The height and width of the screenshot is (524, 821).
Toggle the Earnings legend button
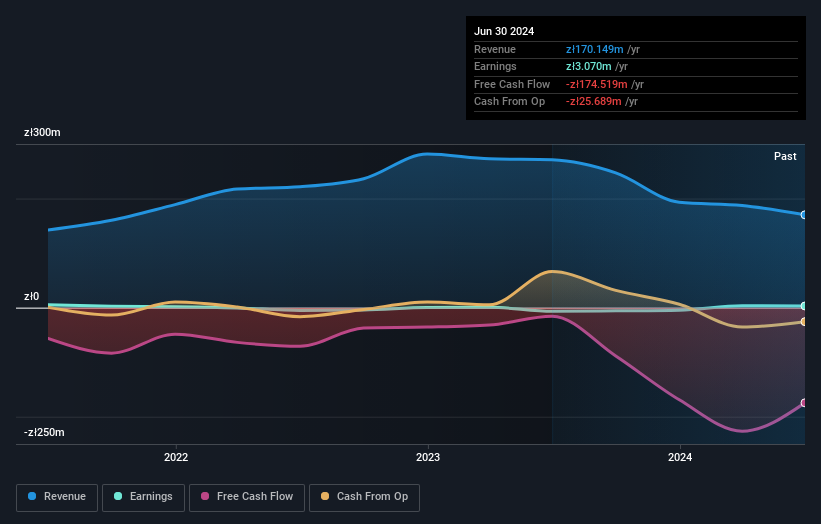143,497
